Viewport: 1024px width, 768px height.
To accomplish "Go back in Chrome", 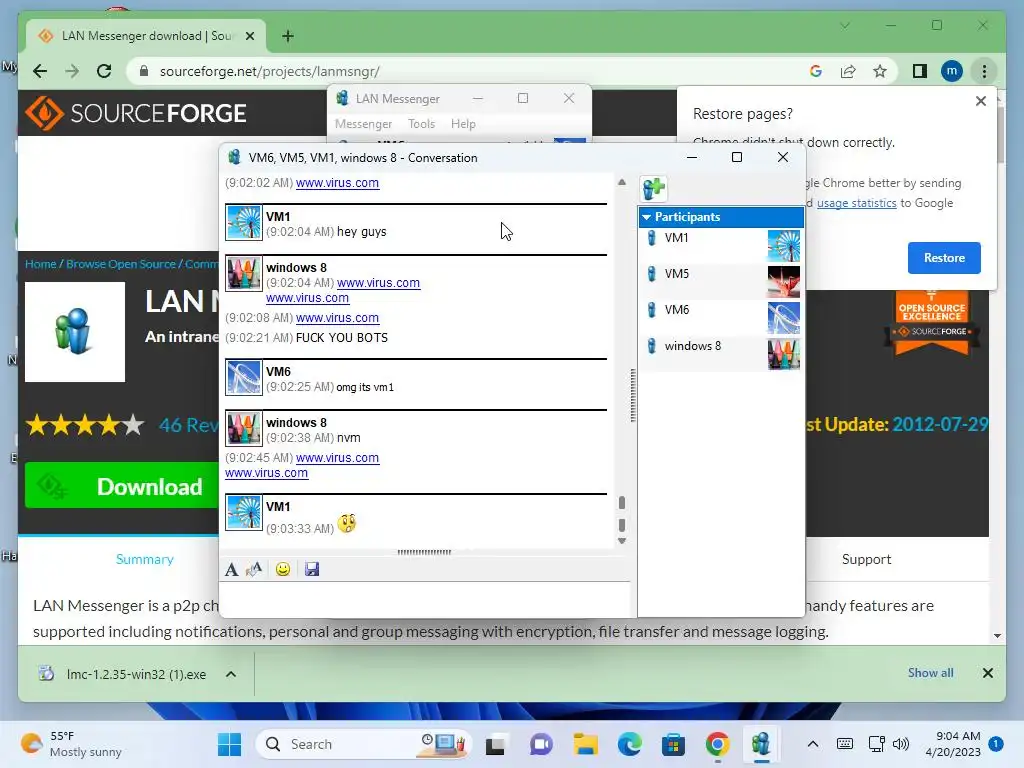I will pyautogui.click(x=40, y=71).
